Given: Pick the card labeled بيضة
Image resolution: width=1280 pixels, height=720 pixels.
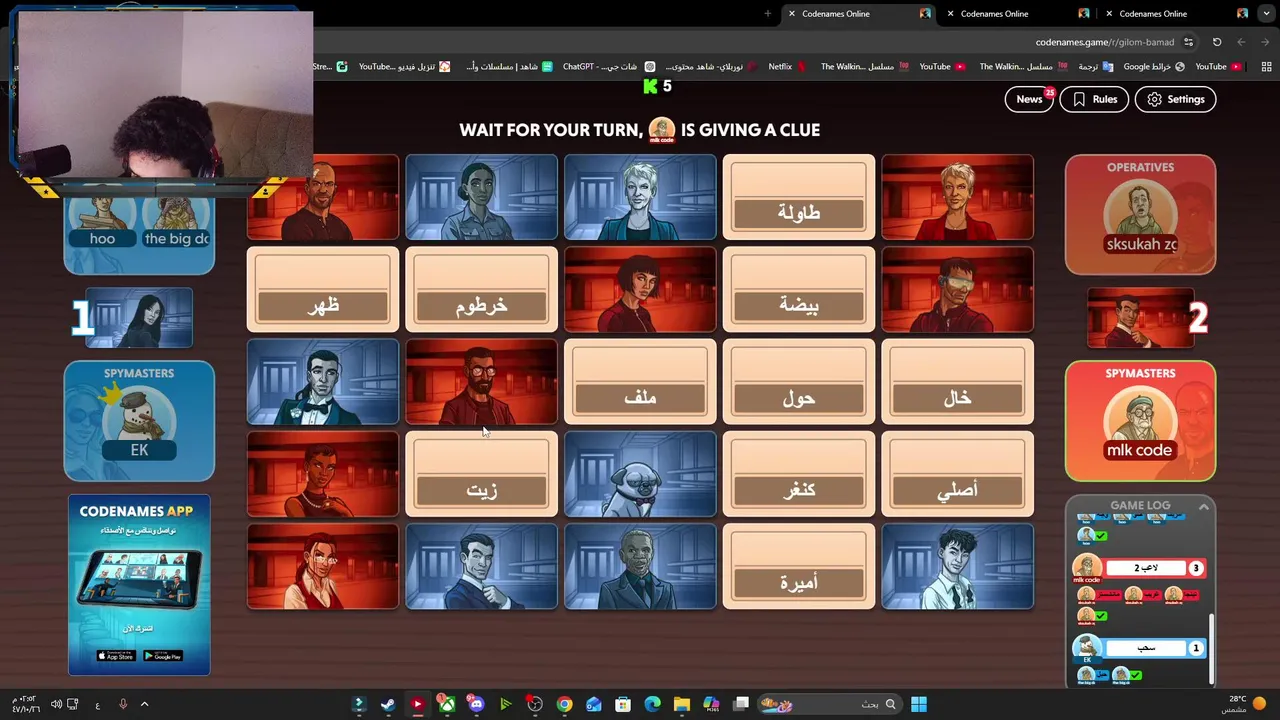Looking at the screenshot, I should (x=798, y=290).
